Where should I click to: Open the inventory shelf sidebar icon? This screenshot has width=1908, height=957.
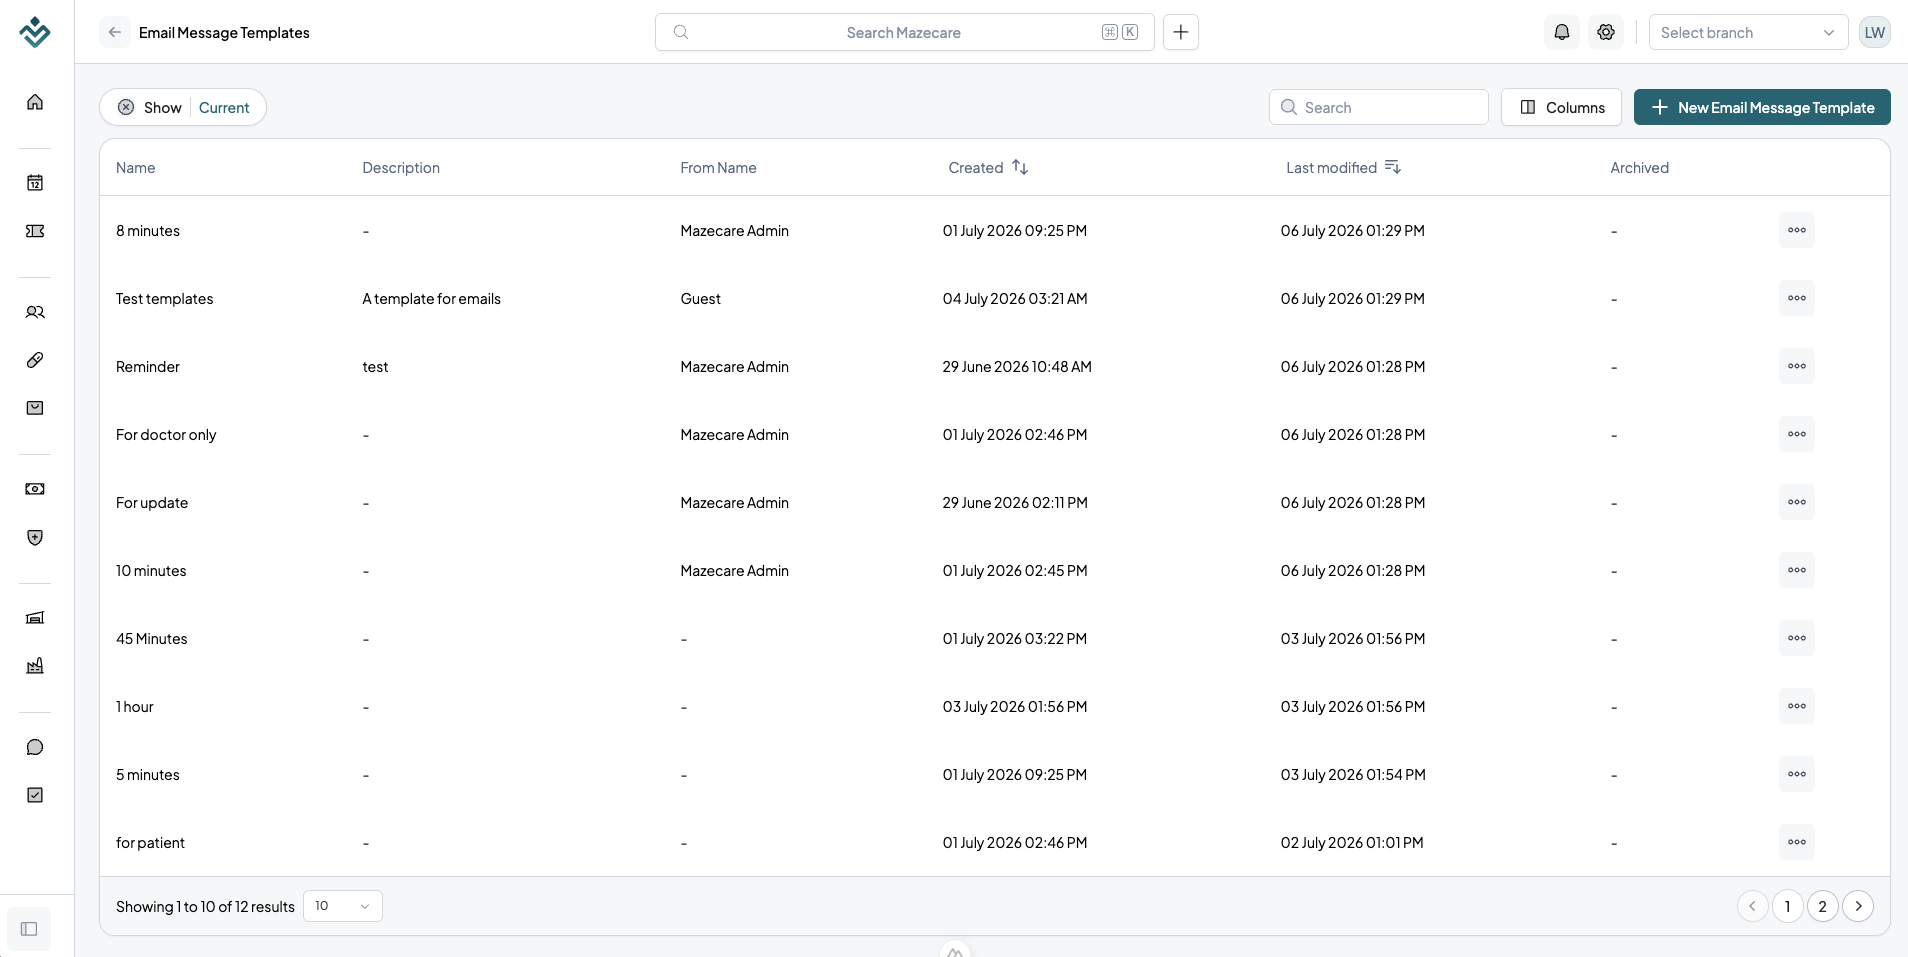[35, 618]
